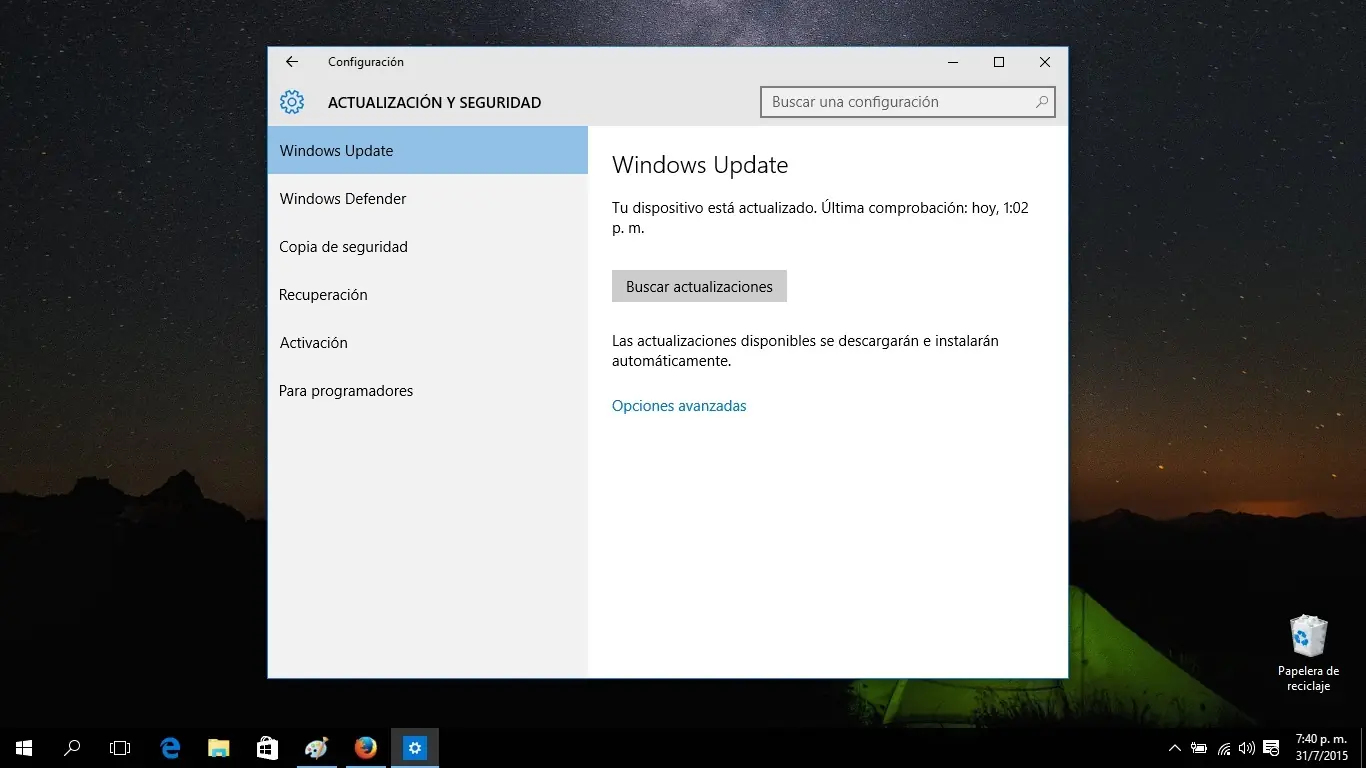Open the Windows Start menu
Viewport: 1366px width, 768px height.
24,748
